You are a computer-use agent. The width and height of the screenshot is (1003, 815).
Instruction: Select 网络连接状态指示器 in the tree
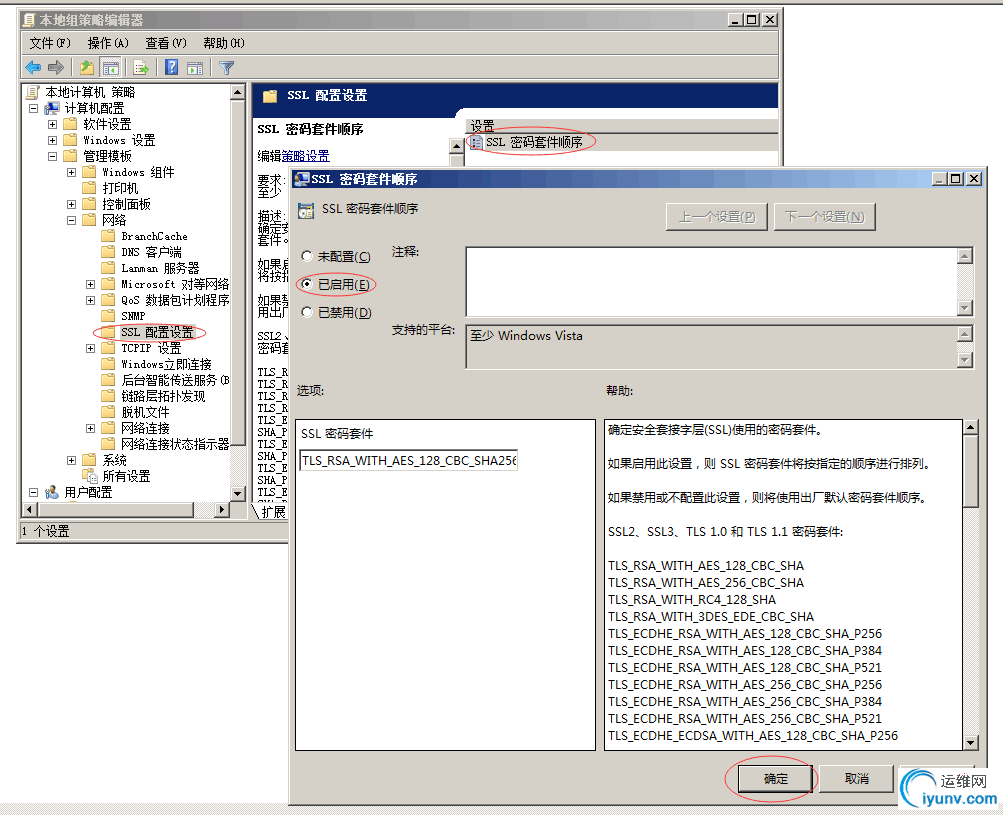(x=175, y=444)
